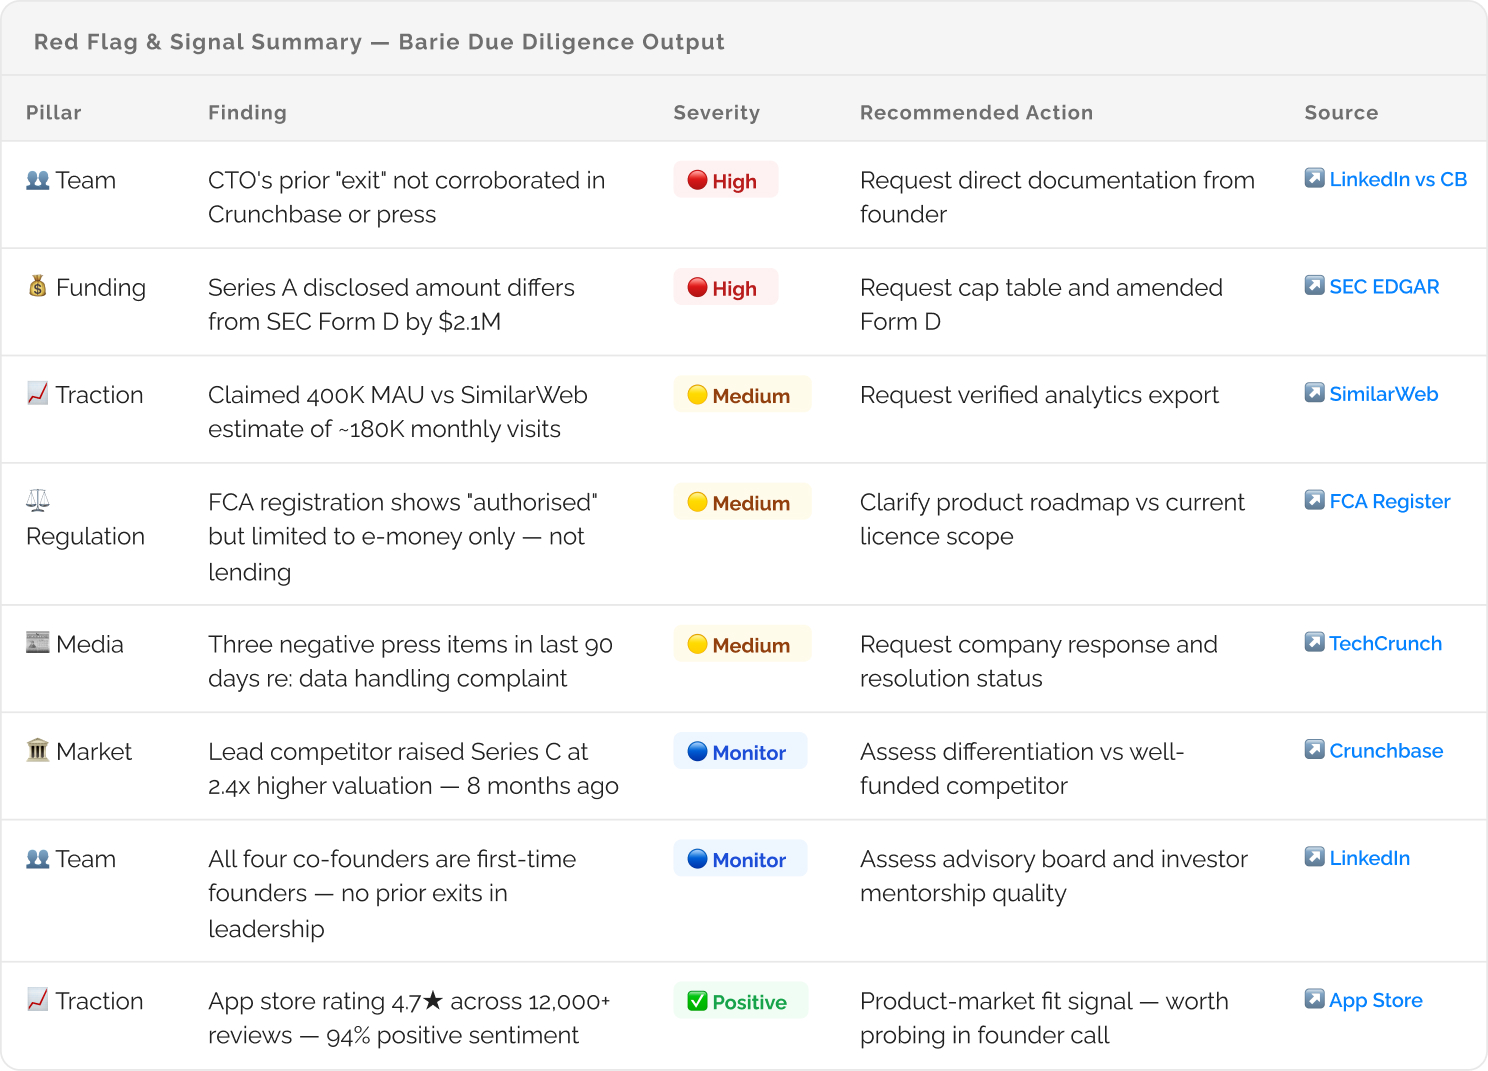The width and height of the screenshot is (1488, 1071).
Task: Click the external link icon beside TechCrunch
Action: 1314,642
